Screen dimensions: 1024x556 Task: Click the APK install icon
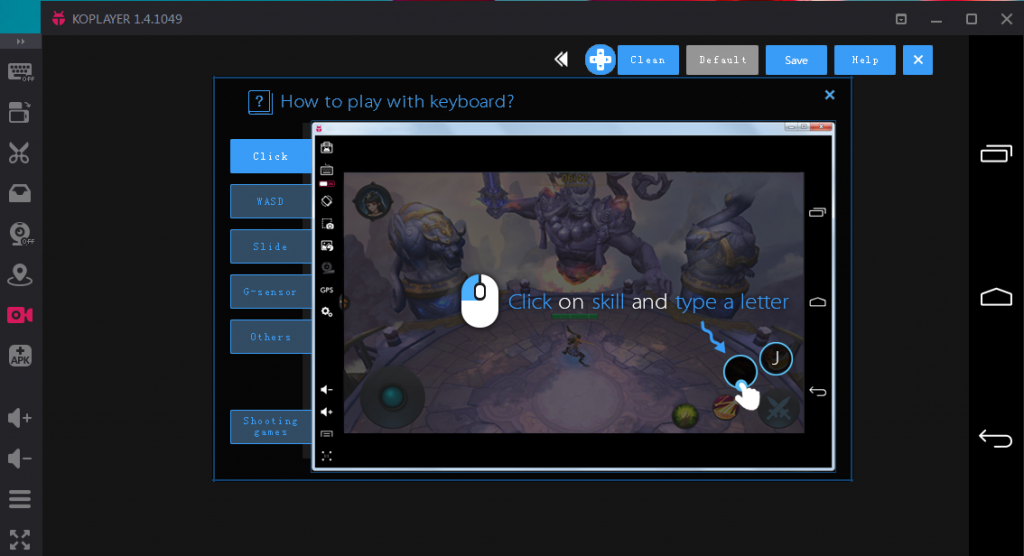(20, 355)
